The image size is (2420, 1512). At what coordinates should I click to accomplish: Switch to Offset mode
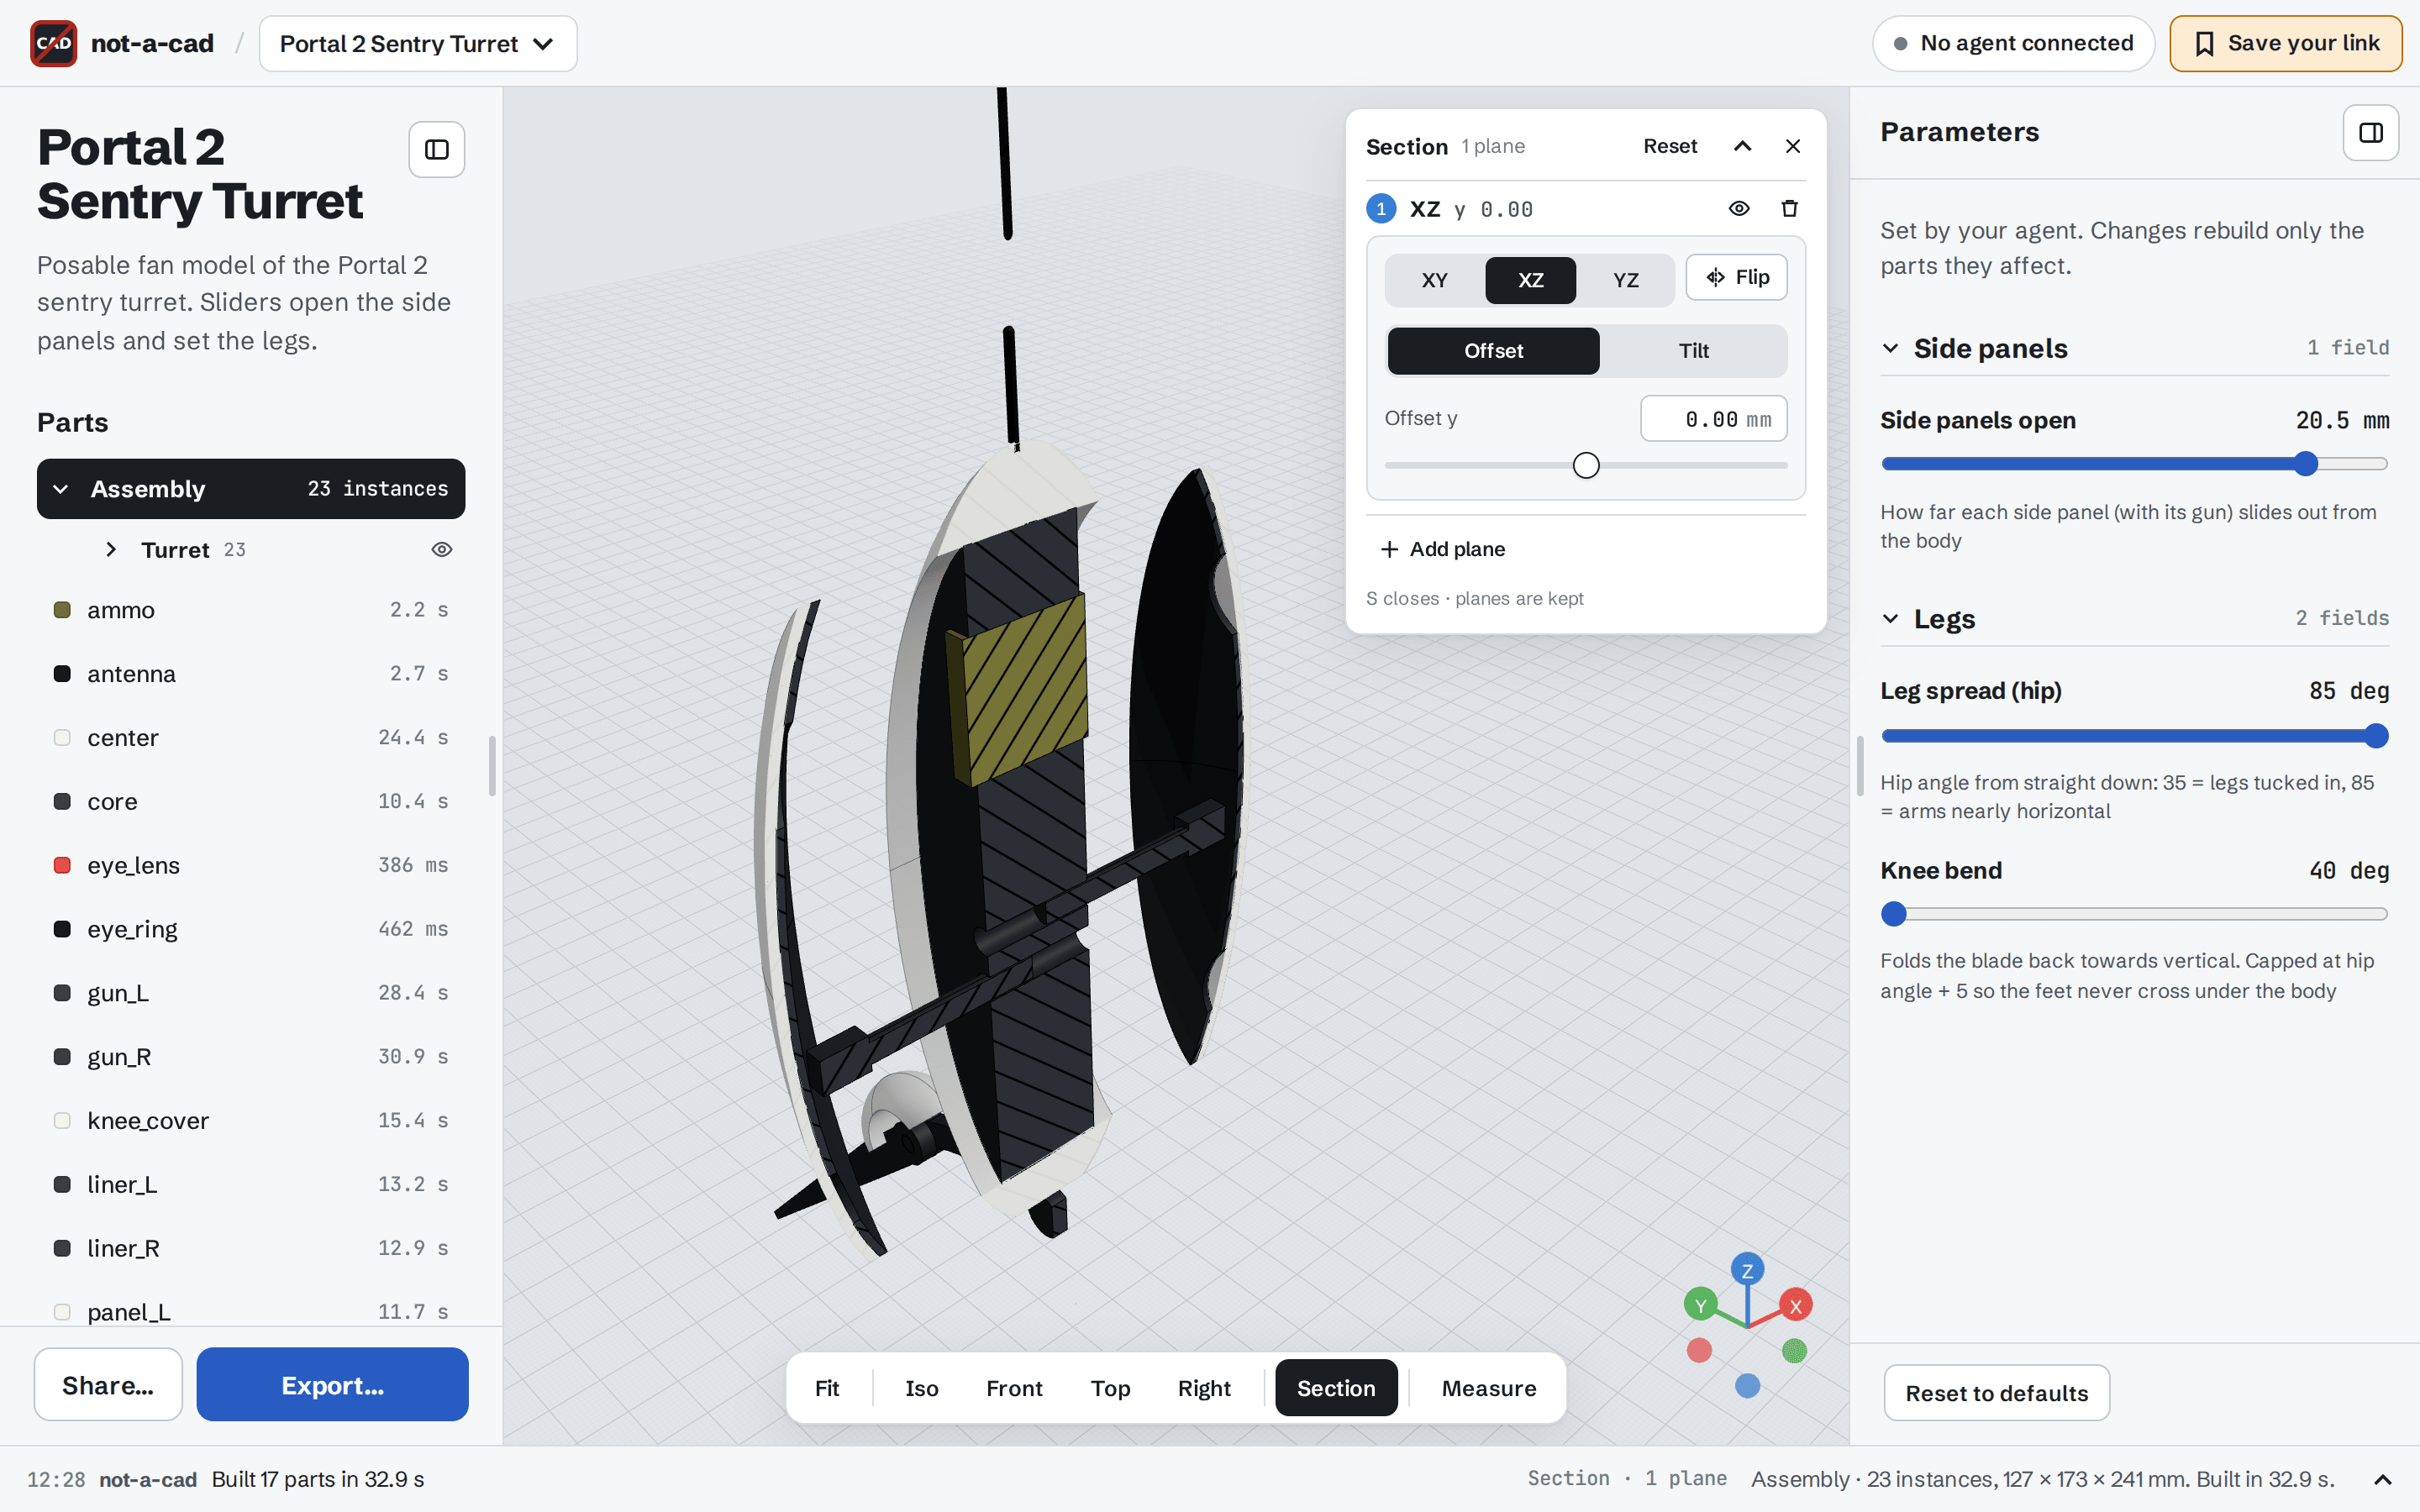coord(1493,351)
